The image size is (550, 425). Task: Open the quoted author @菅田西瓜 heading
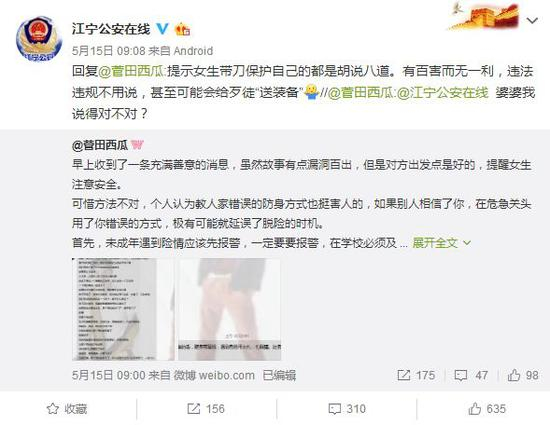[100, 145]
